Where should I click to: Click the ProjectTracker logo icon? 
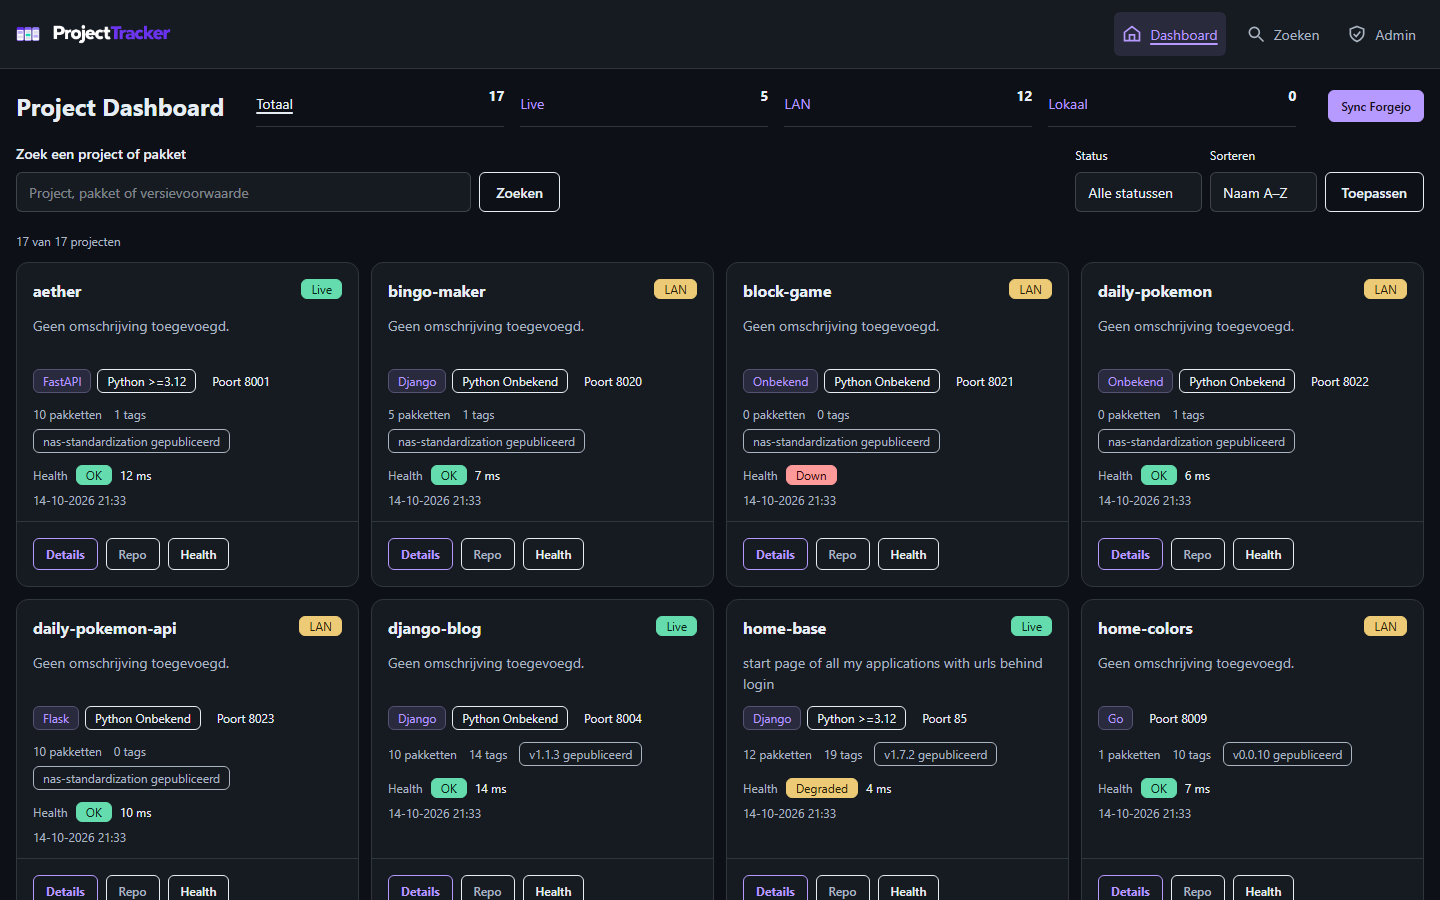pyautogui.click(x=28, y=34)
